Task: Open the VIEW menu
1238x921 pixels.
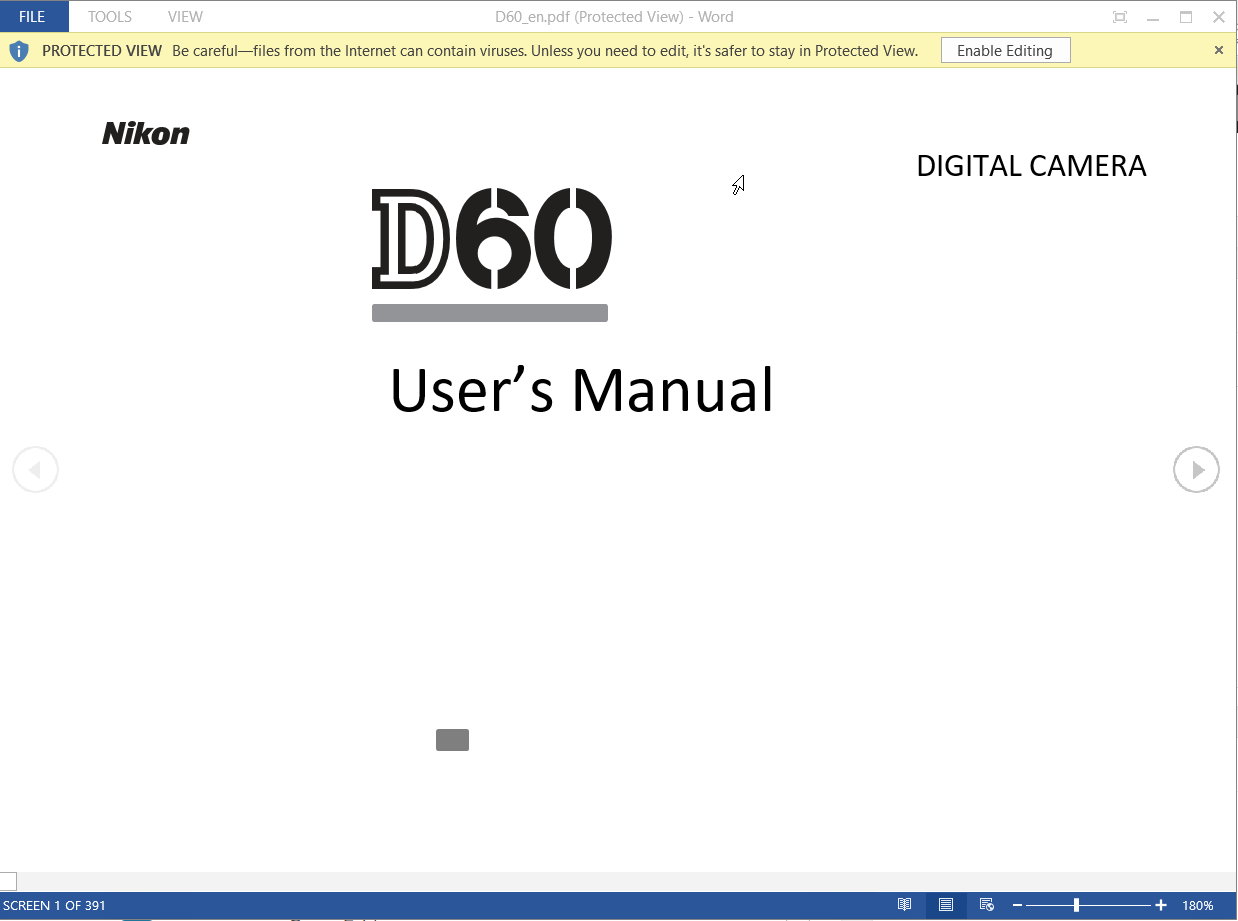Action: pyautogui.click(x=185, y=17)
